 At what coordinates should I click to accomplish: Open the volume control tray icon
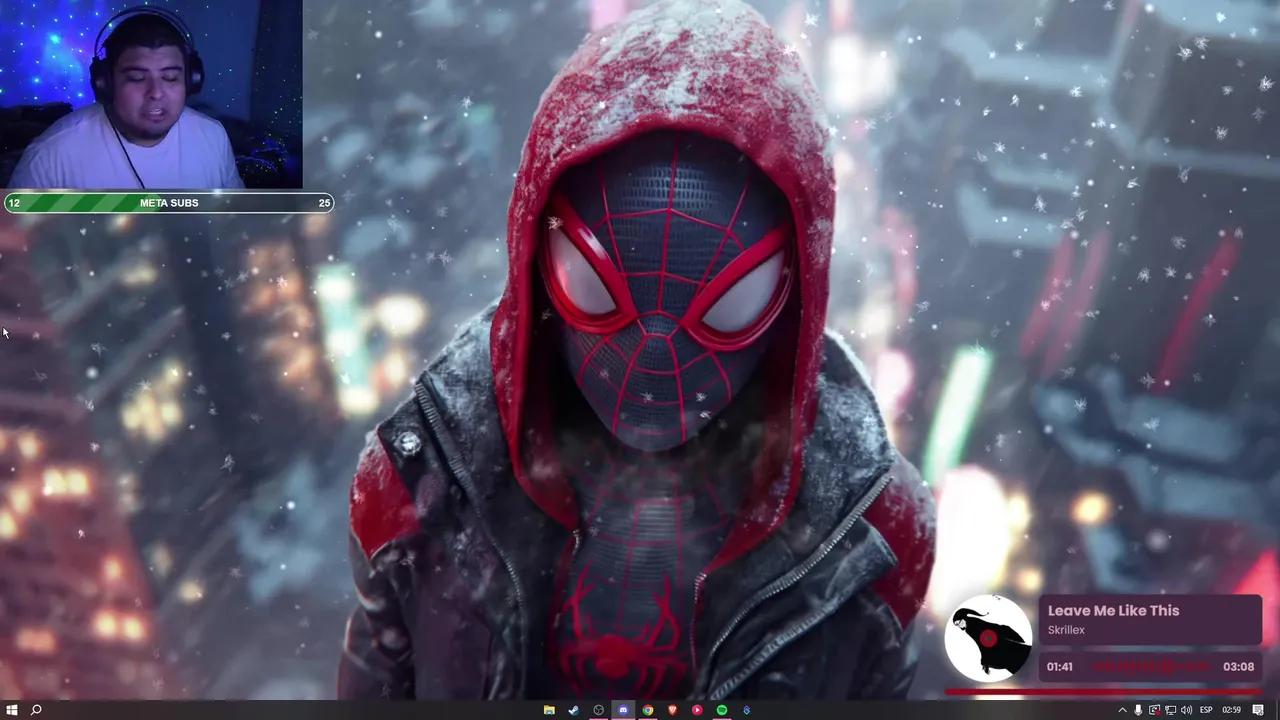pos(1186,710)
